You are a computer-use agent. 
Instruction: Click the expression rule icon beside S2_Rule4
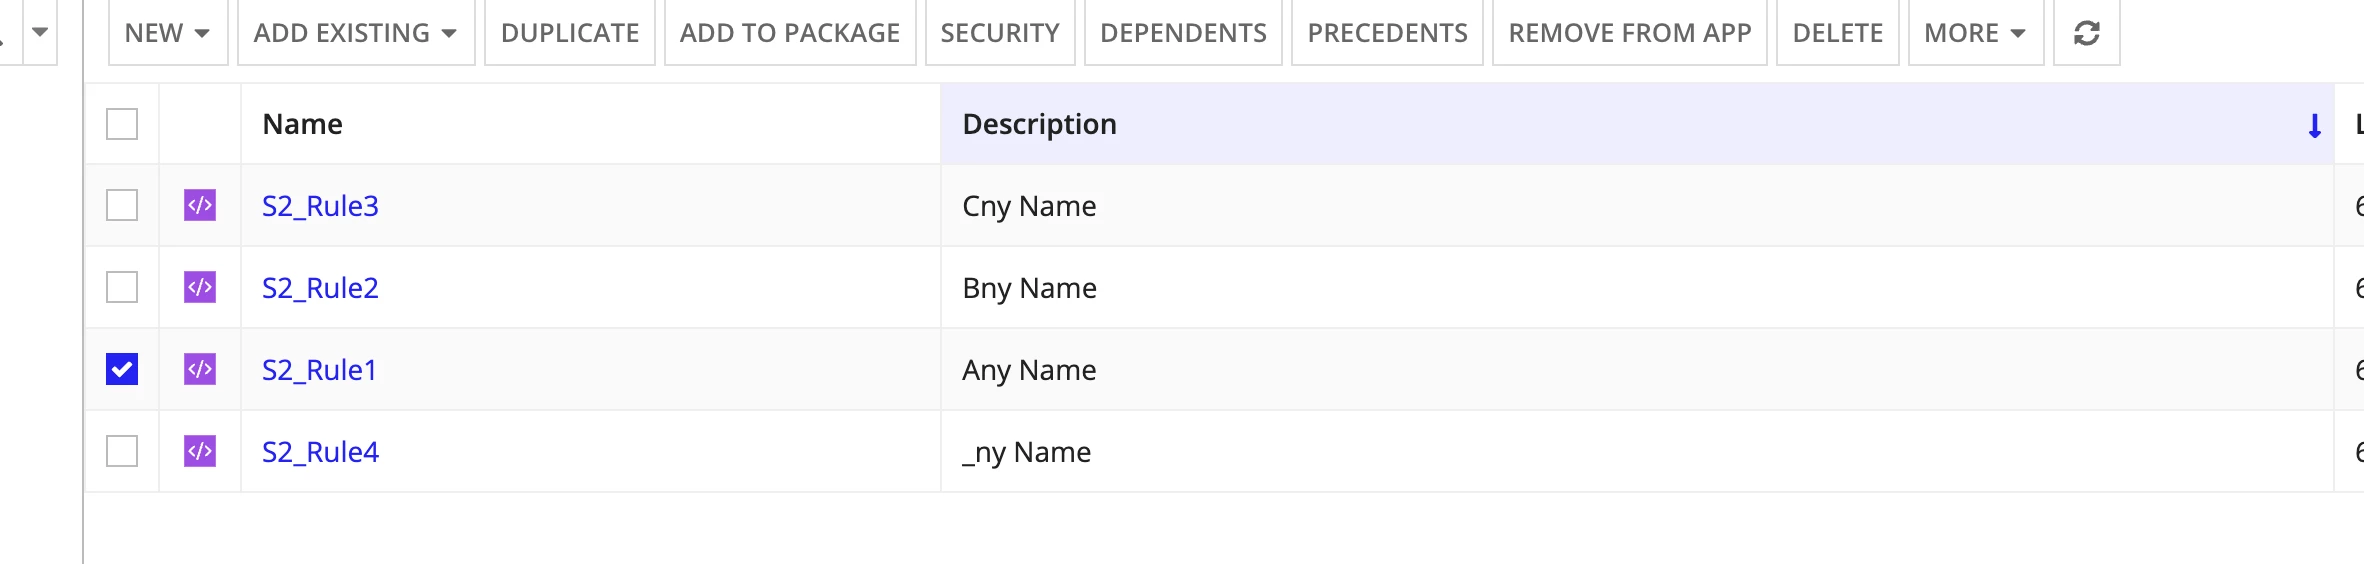point(200,451)
